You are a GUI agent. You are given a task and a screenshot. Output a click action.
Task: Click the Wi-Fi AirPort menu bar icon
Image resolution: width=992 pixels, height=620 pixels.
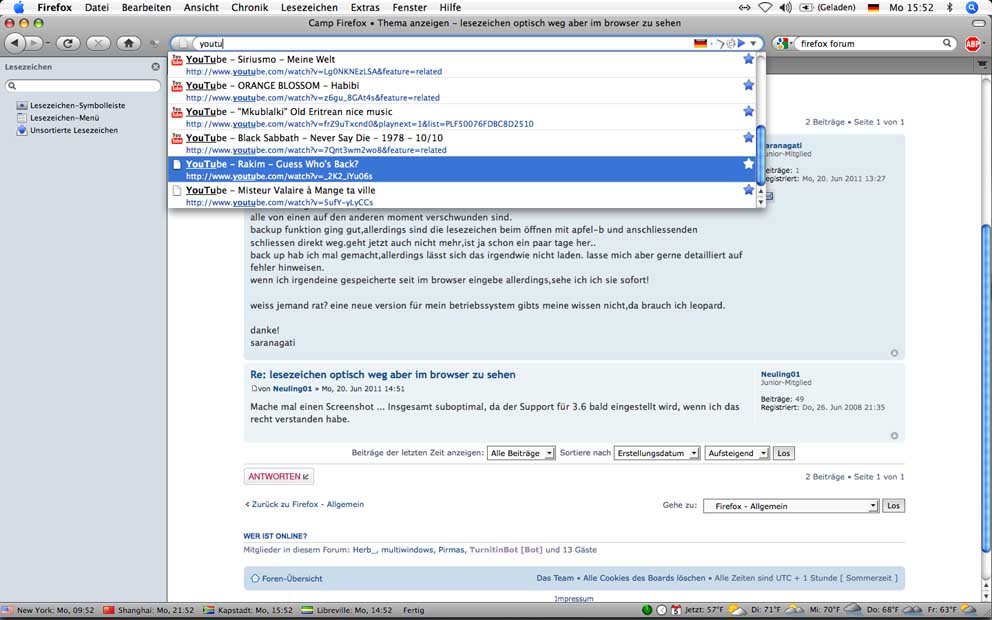pyautogui.click(x=765, y=8)
